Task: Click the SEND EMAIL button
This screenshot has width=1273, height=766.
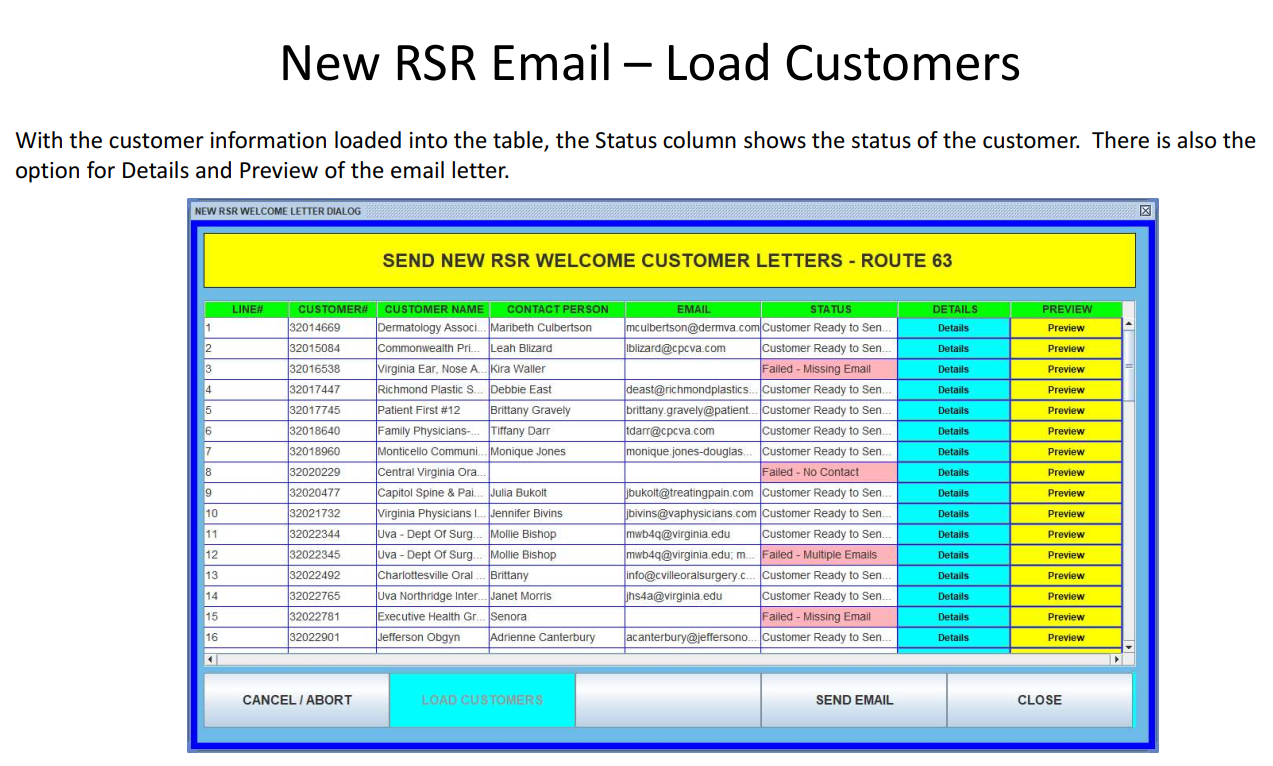Action: pyautogui.click(x=854, y=700)
